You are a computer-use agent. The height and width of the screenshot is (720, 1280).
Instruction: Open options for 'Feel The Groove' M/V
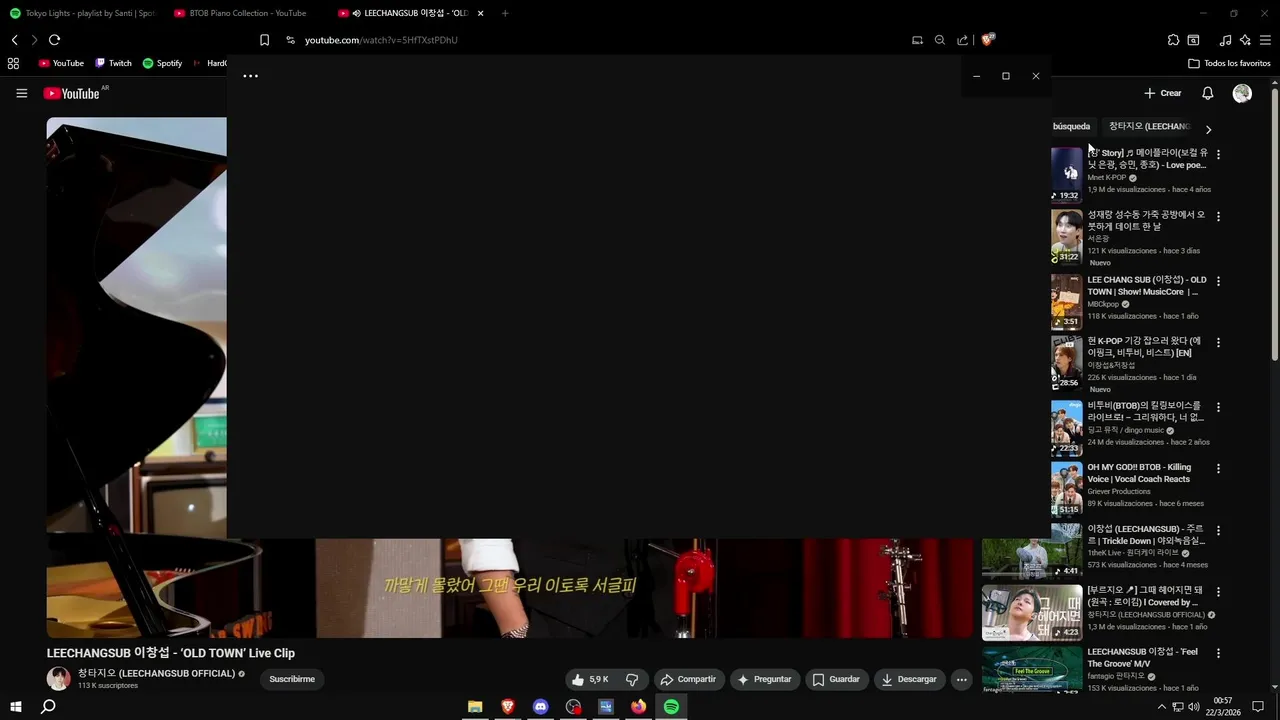tap(1218, 653)
